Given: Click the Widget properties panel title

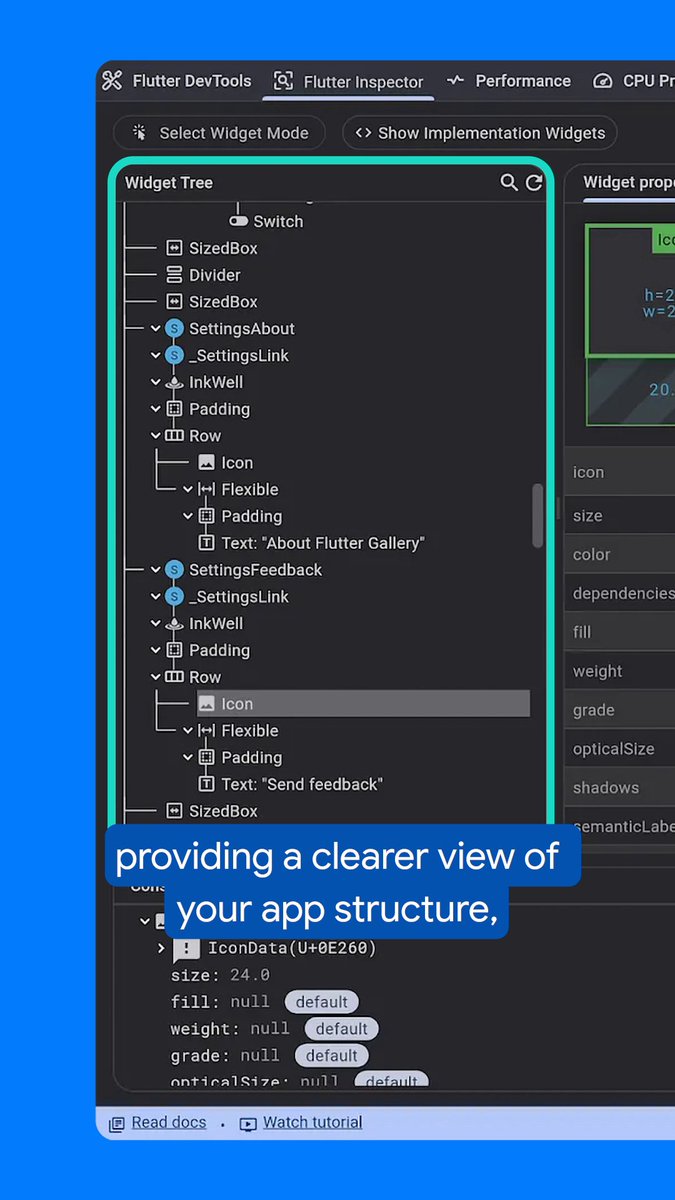Looking at the screenshot, I should (x=628, y=182).
